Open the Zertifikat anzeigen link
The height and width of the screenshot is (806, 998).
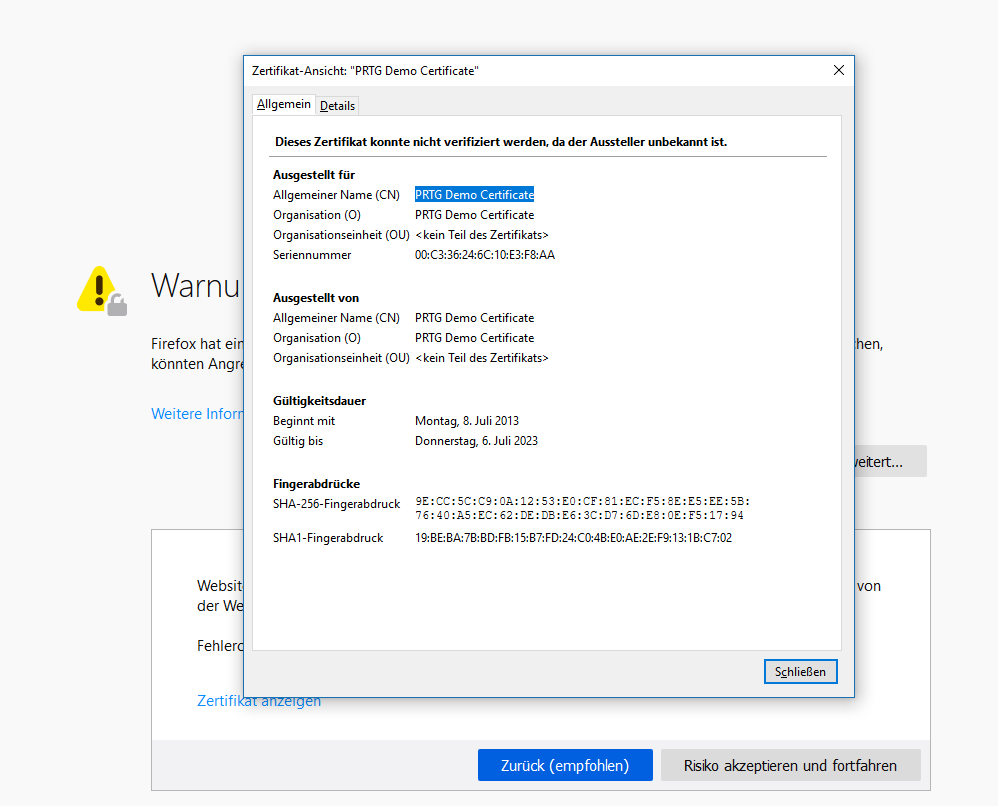point(259,701)
